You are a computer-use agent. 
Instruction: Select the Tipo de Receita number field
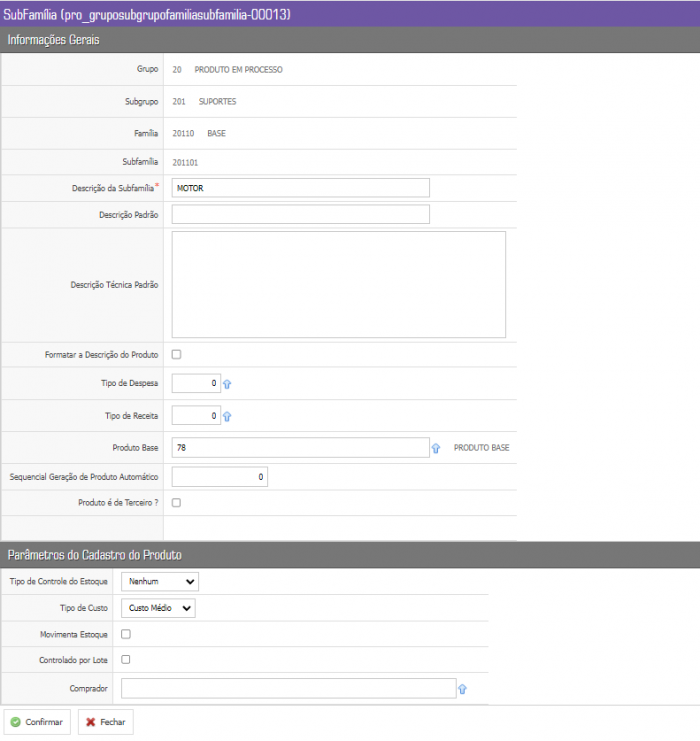(x=196, y=416)
